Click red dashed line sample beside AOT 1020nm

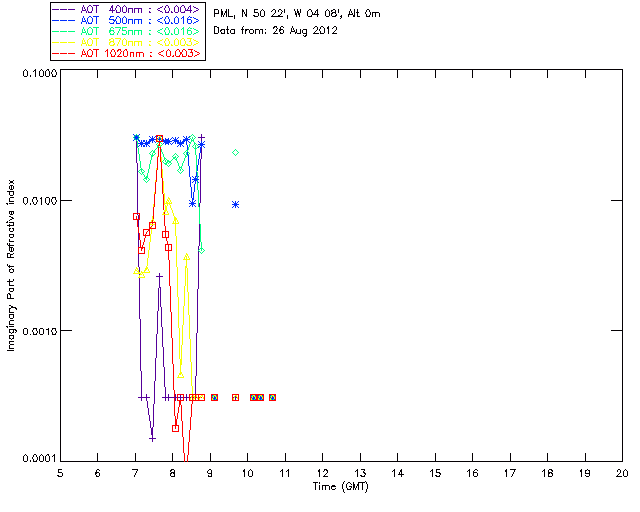(x=64, y=53)
